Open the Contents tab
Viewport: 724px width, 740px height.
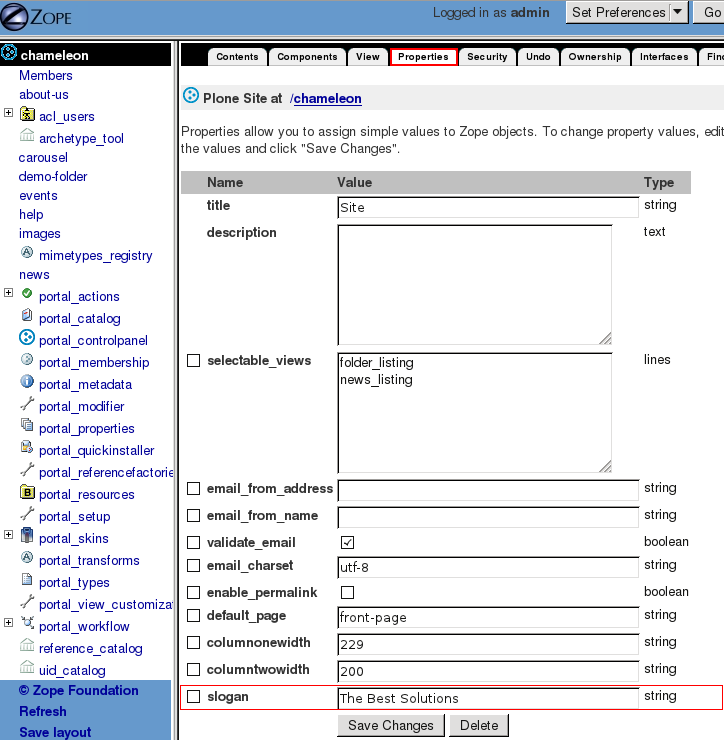click(237, 57)
